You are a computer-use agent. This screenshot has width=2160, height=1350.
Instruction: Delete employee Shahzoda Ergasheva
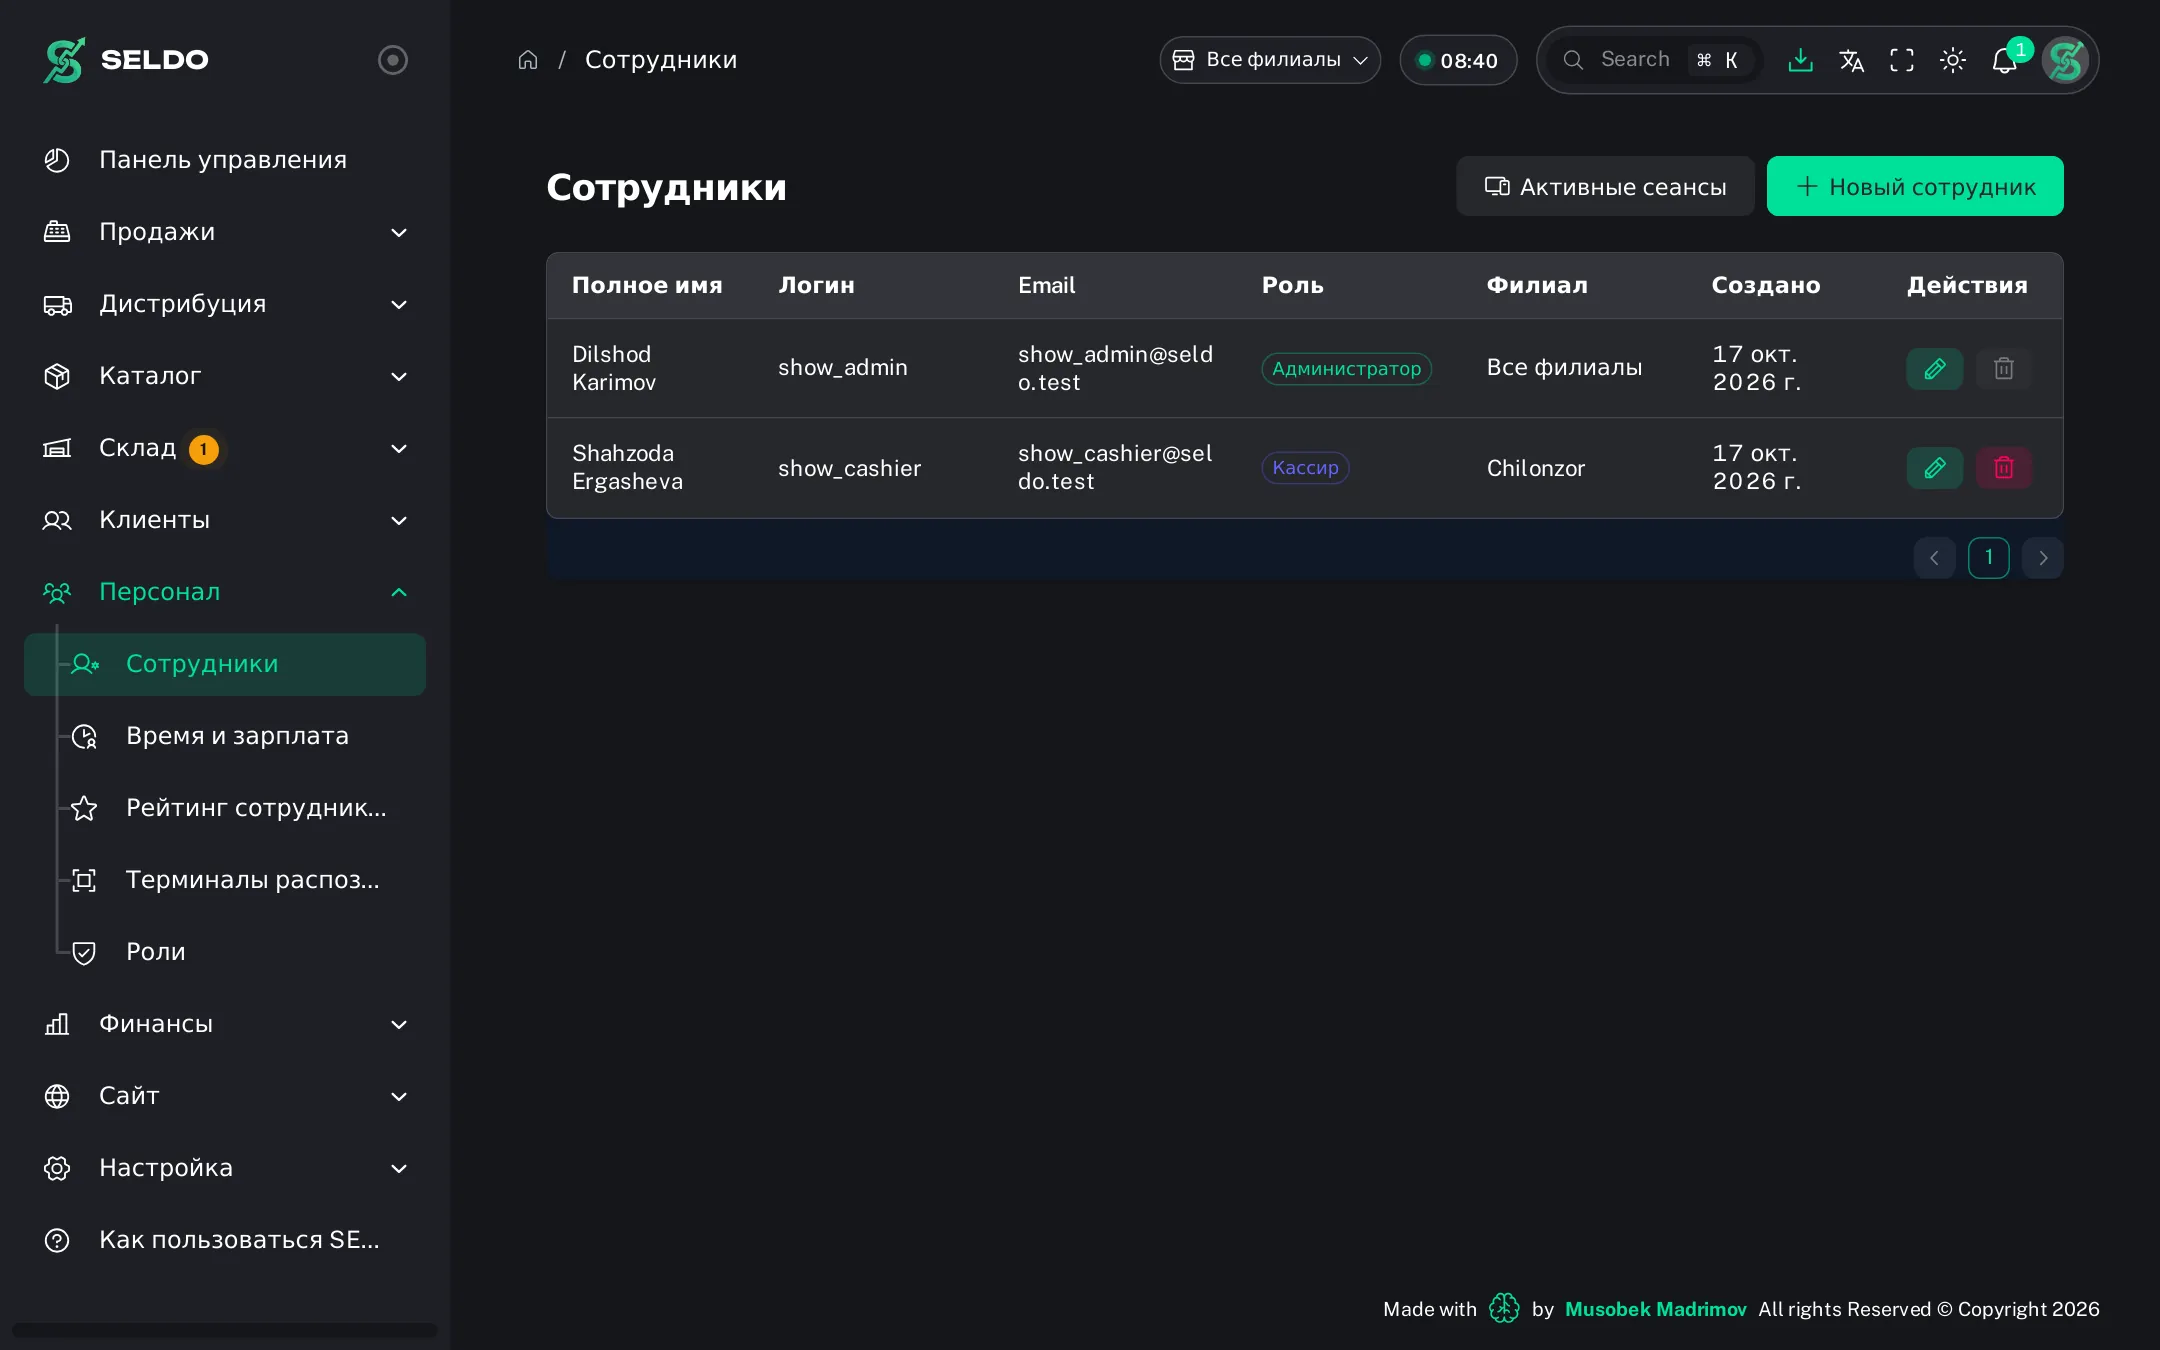pyautogui.click(x=2004, y=467)
